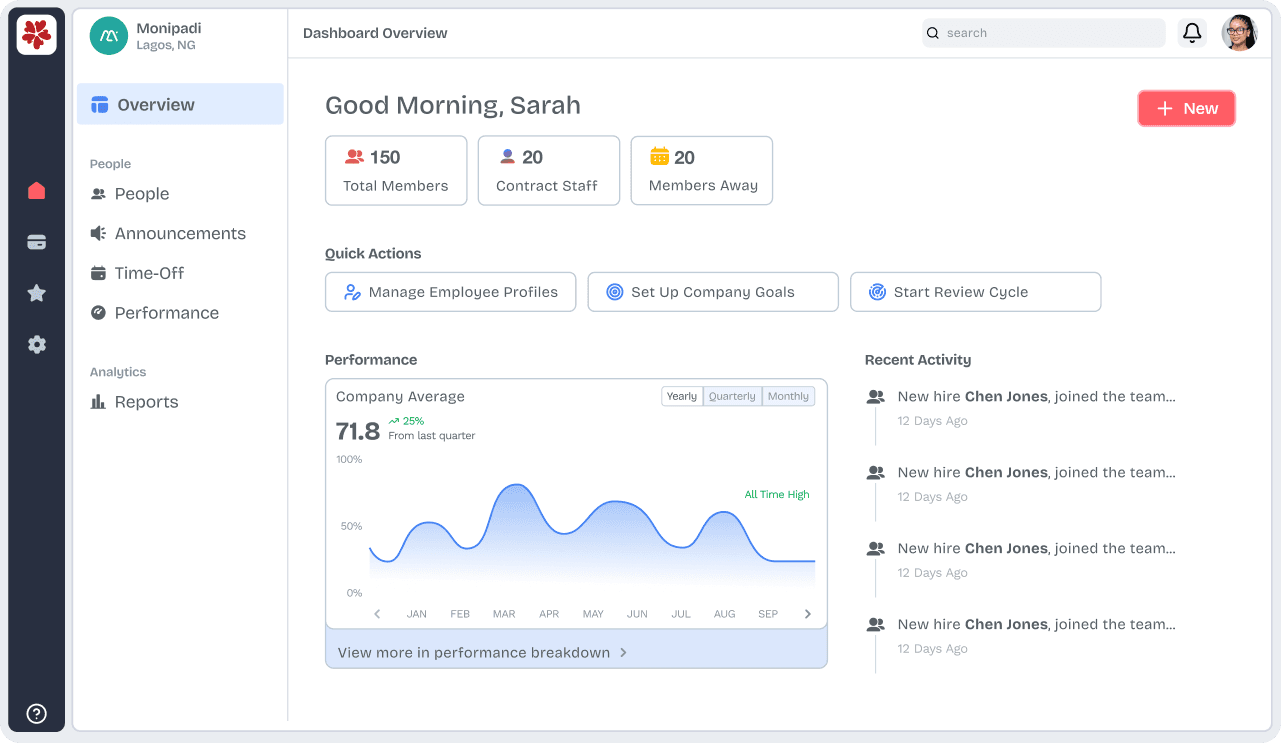
Task: Switch chart to Quarterly
Action: click(x=732, y=396)
